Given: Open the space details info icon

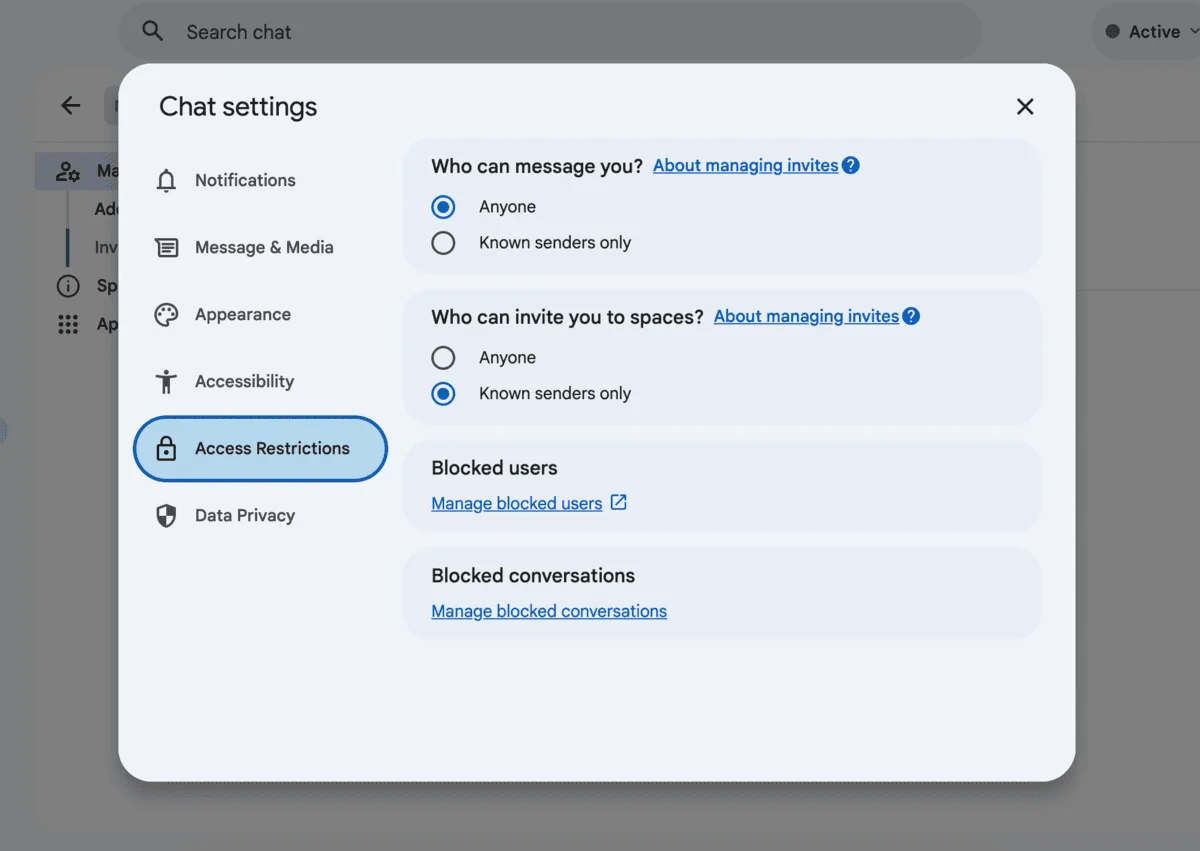Looking at the screenshot, I should tap(68, 285).
